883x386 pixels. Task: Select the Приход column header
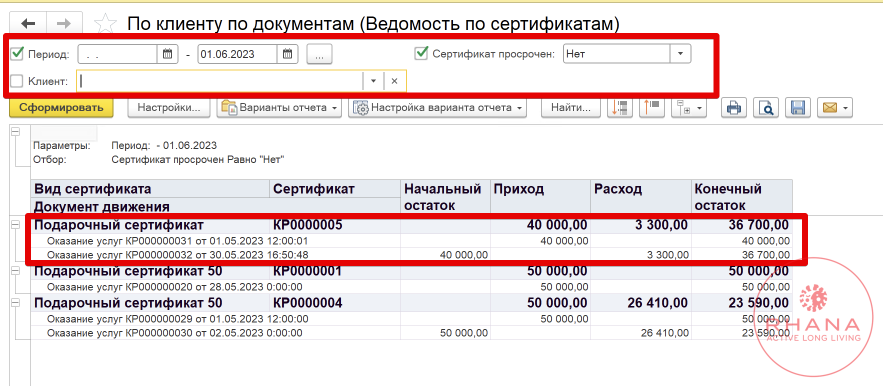tap(541, 197)
